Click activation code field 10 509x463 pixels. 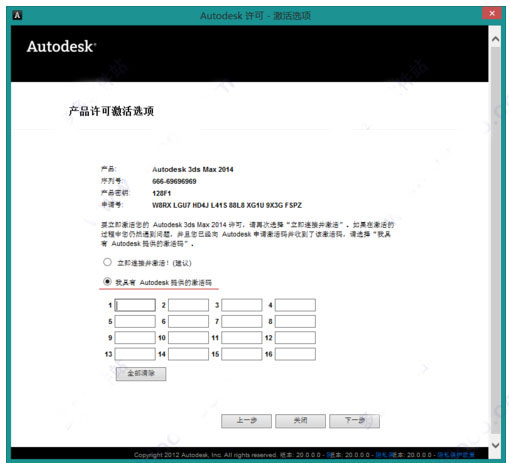click(x=188, y=338)
